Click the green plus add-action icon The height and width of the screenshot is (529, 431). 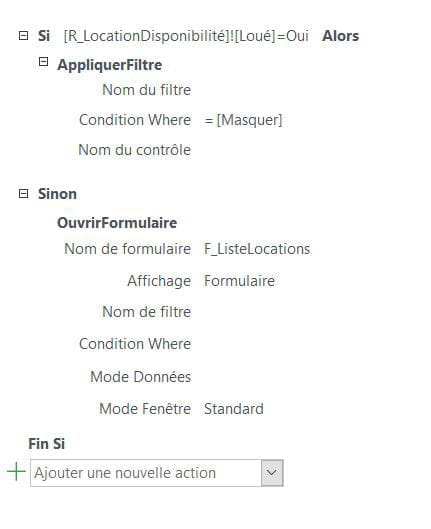pyautogui.click(x=16, y=472)
